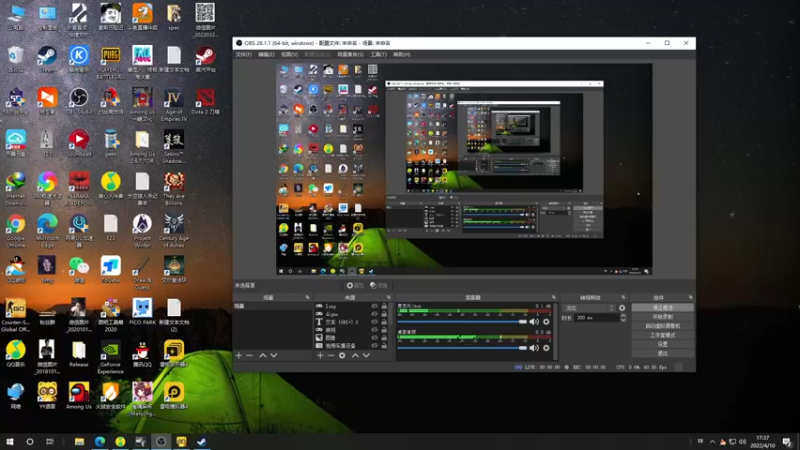Open gear settings for second audio mixer track

[x=546, y=347]
